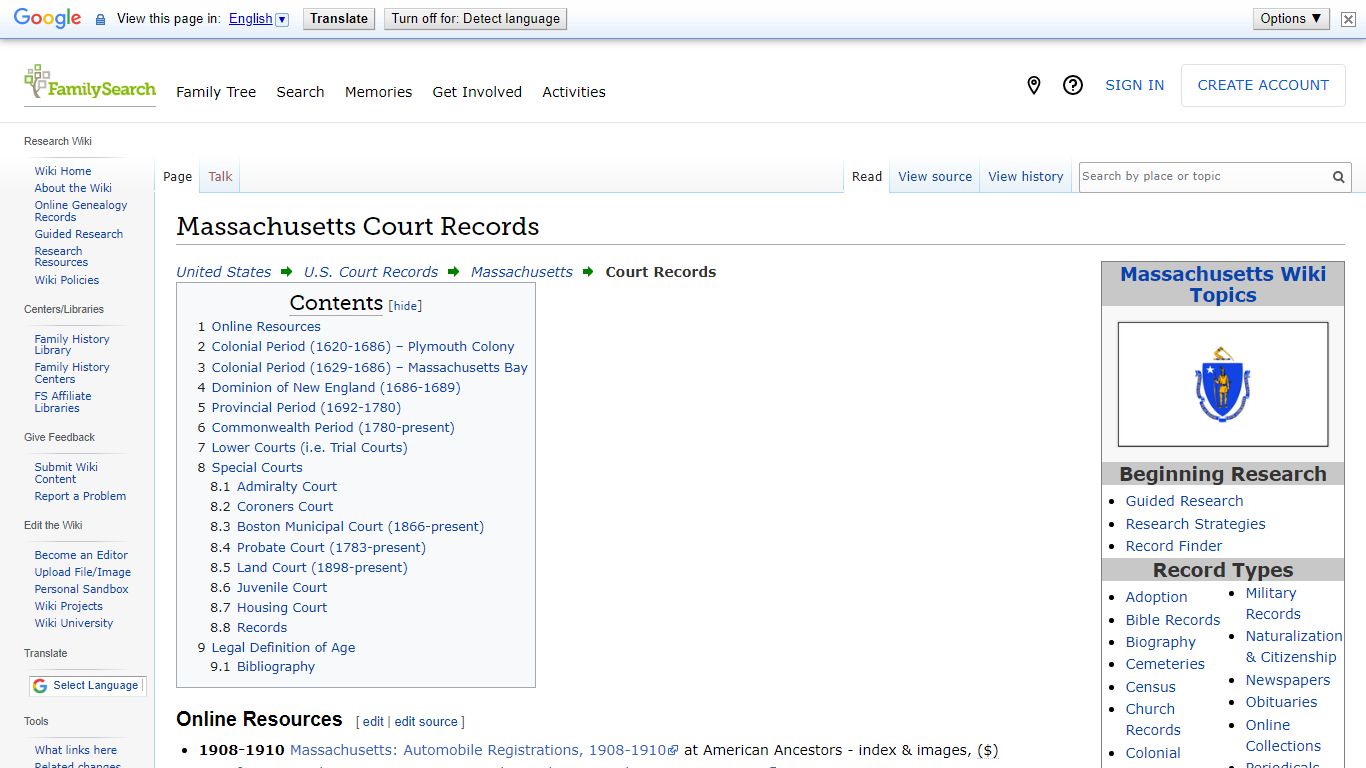Open About the Wiki link
The image size is (1366, 768).
click(73, 188)
